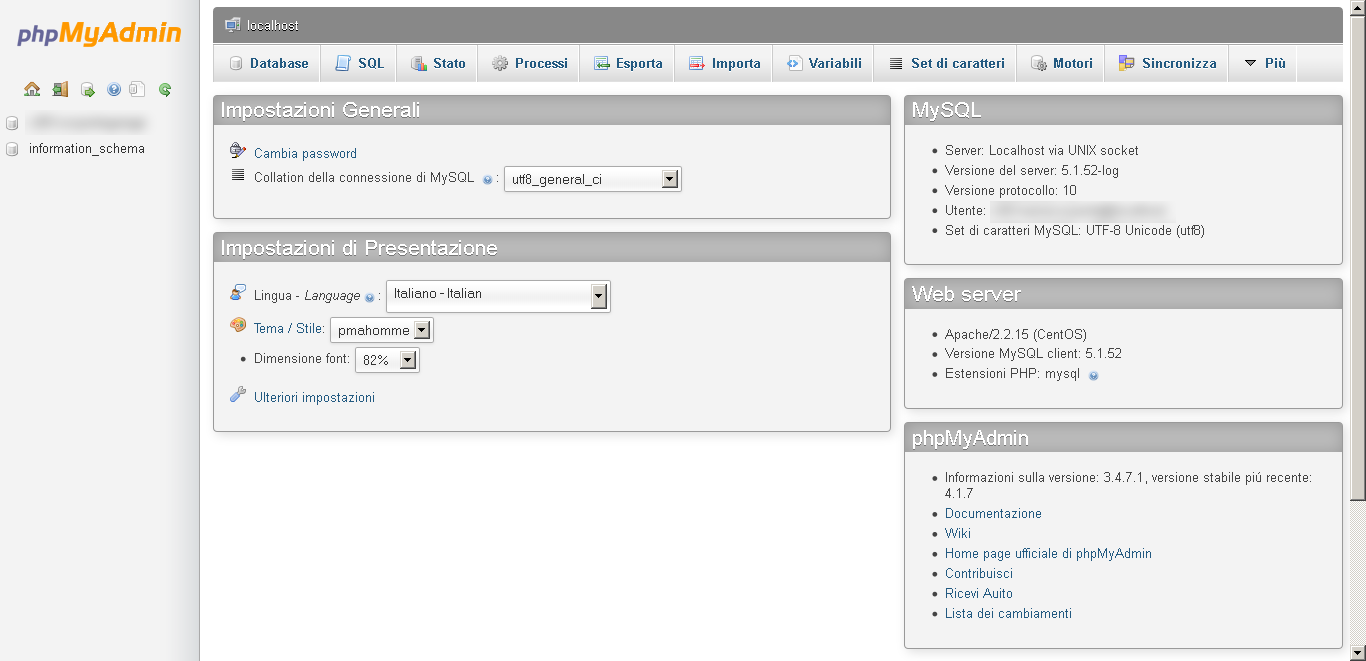Screen dimensions: 1366x661
Task: Click the Home house icon in sidebar
Action: click(32, 89)
